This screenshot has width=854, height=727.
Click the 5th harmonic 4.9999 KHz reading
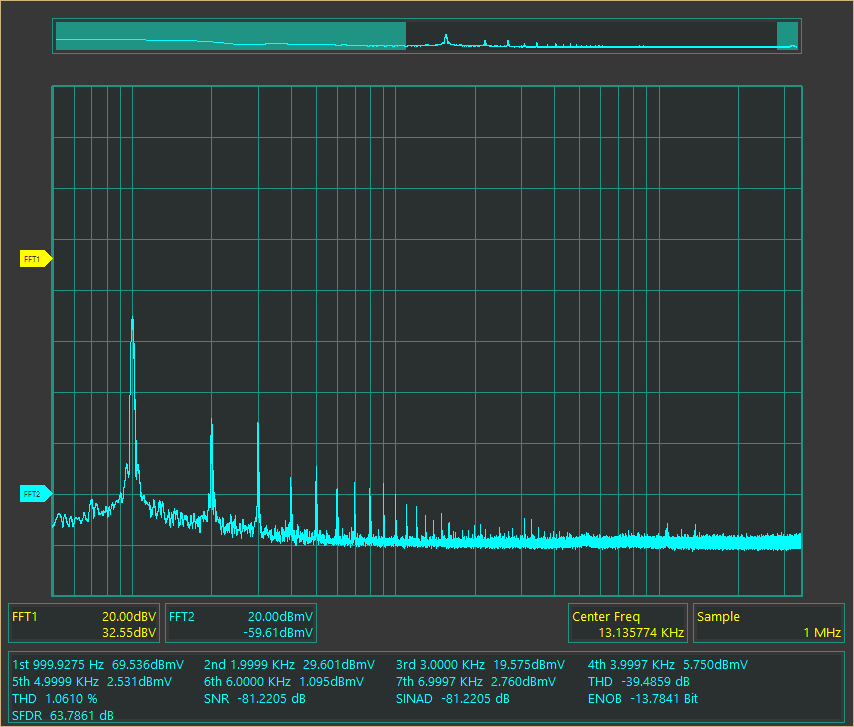click(92, 682)
